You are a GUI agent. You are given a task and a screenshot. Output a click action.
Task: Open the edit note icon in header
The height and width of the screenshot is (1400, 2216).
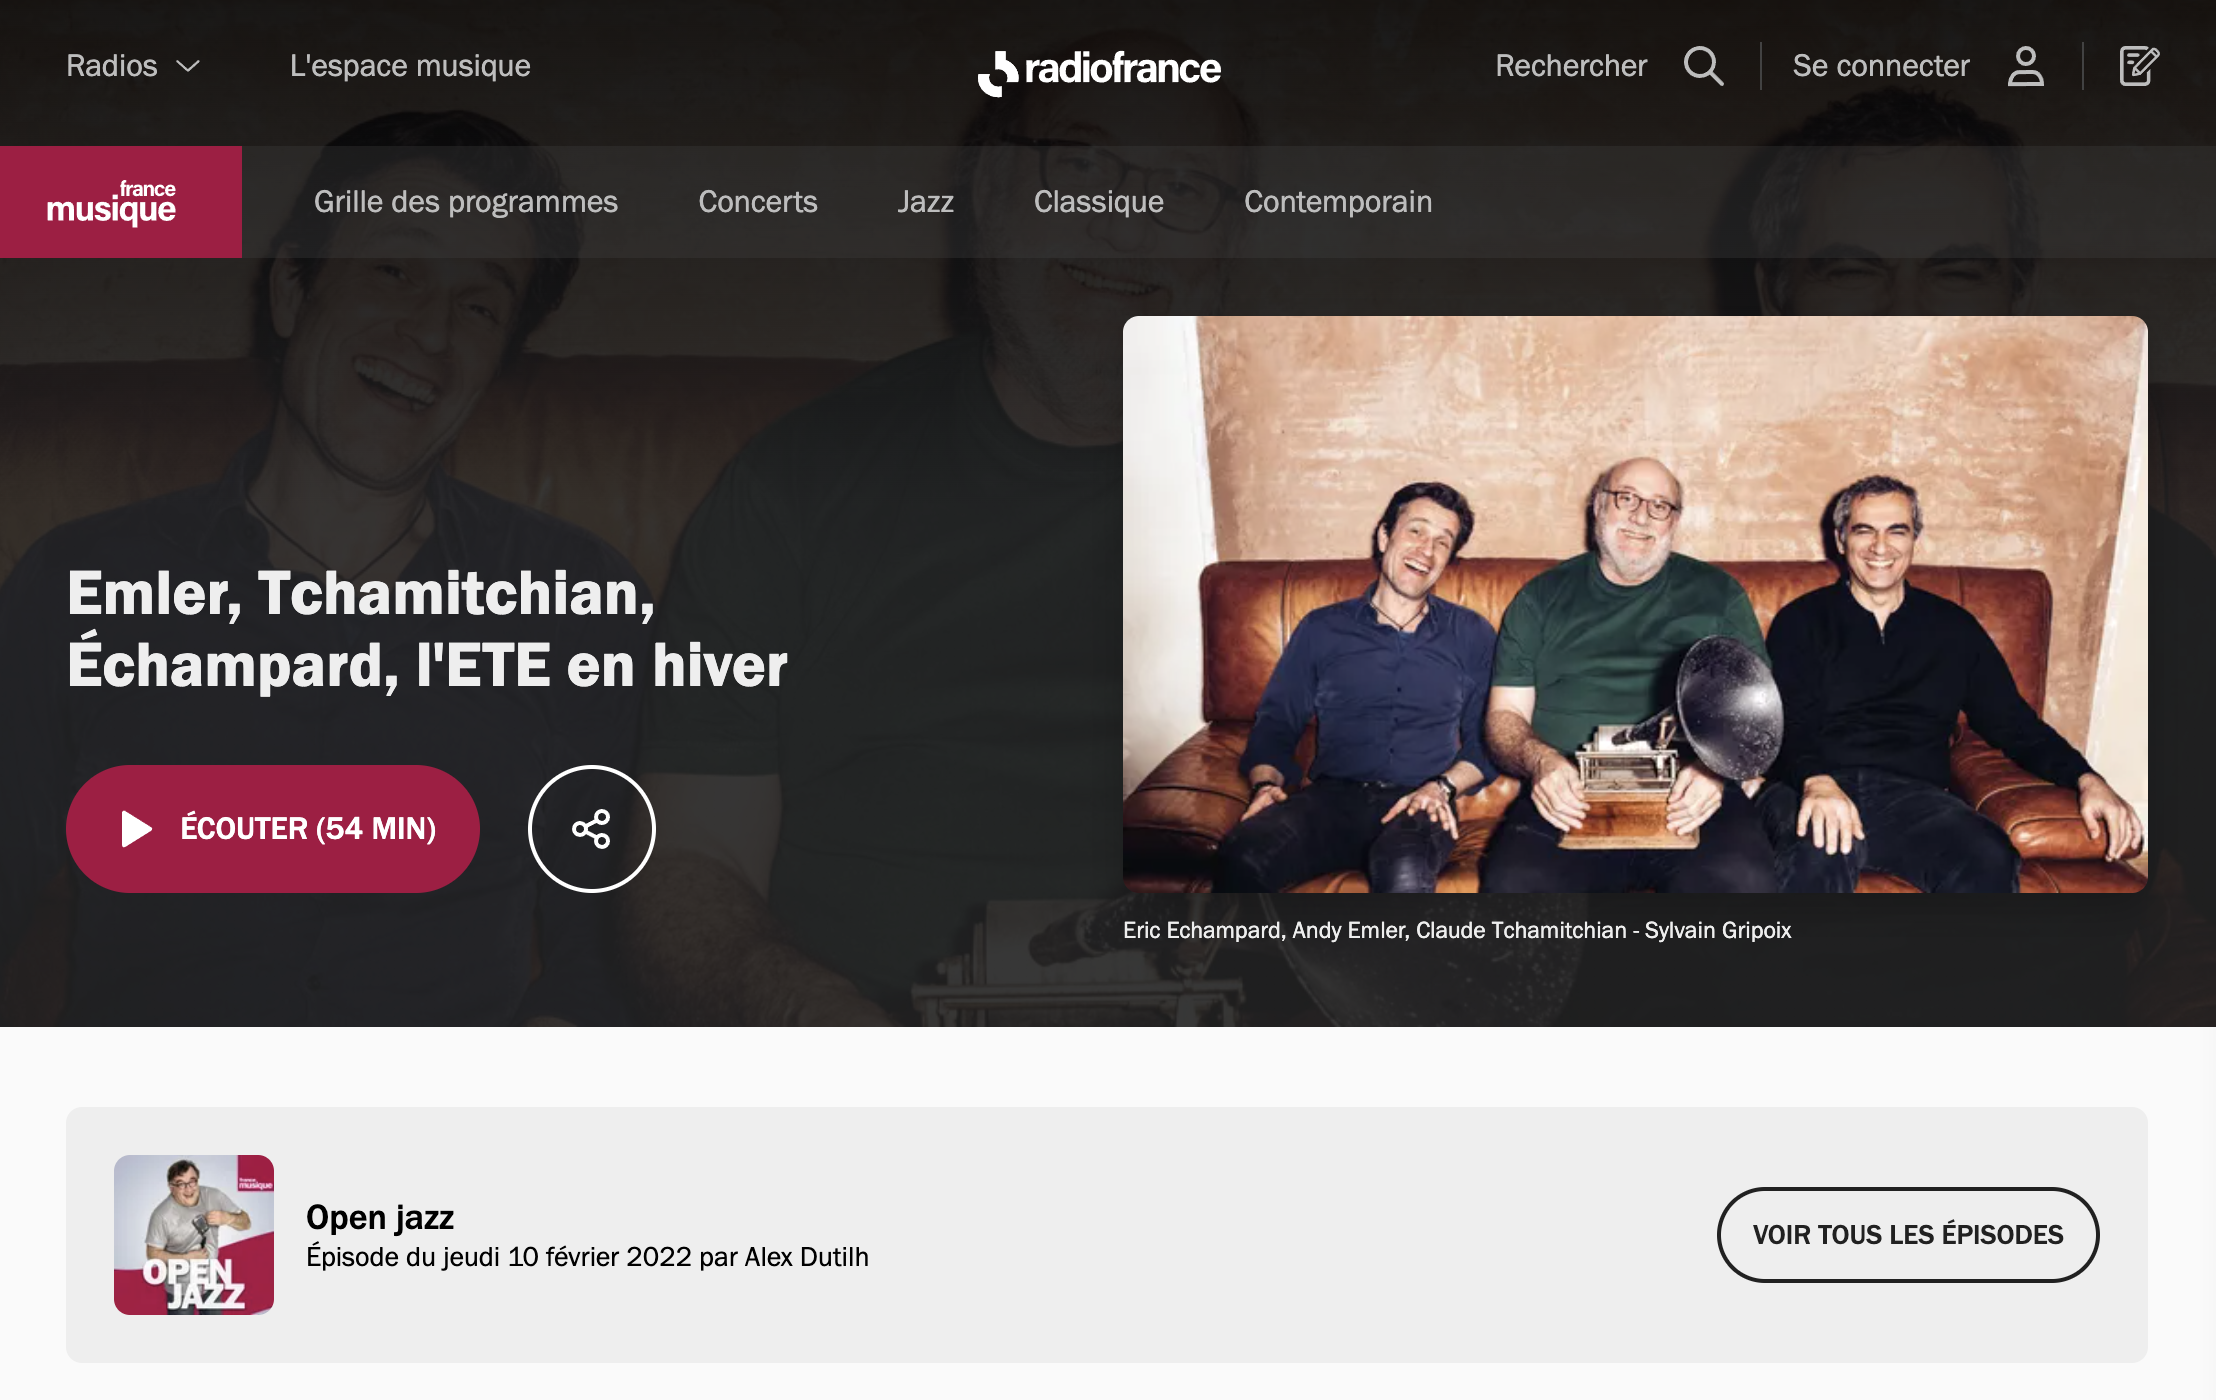[x=2139, y=66]
